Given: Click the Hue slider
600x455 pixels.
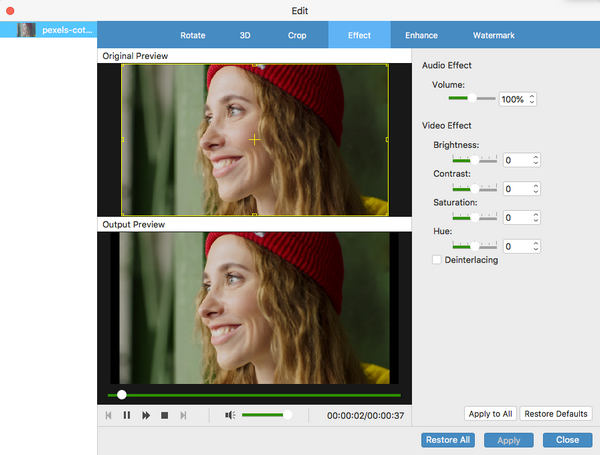Looking at the screenshot, I should coord(474,246).
